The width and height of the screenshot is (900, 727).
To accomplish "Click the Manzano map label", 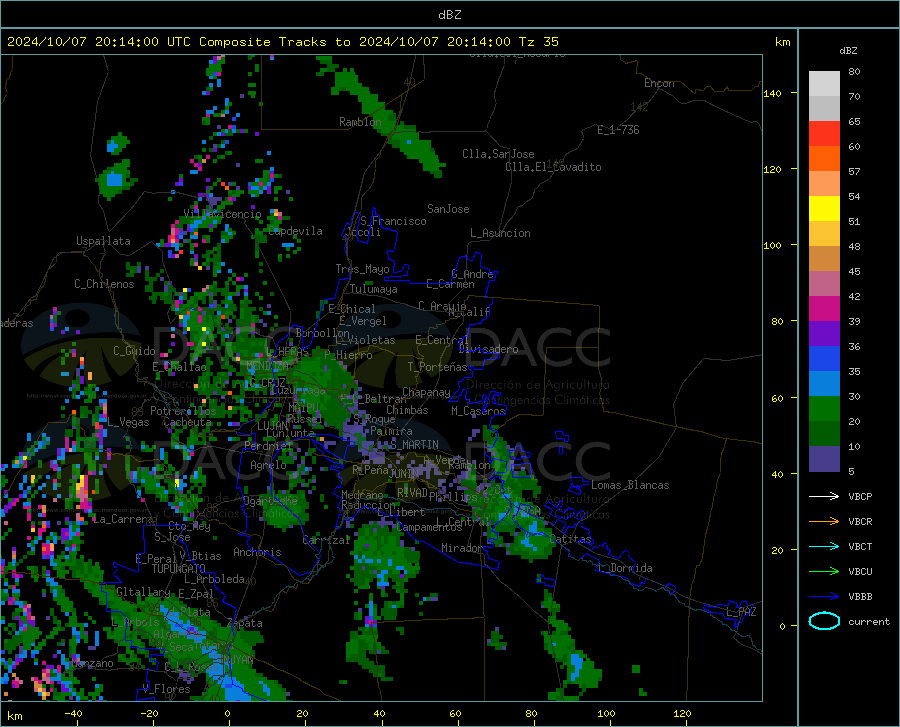I will 92,664.
